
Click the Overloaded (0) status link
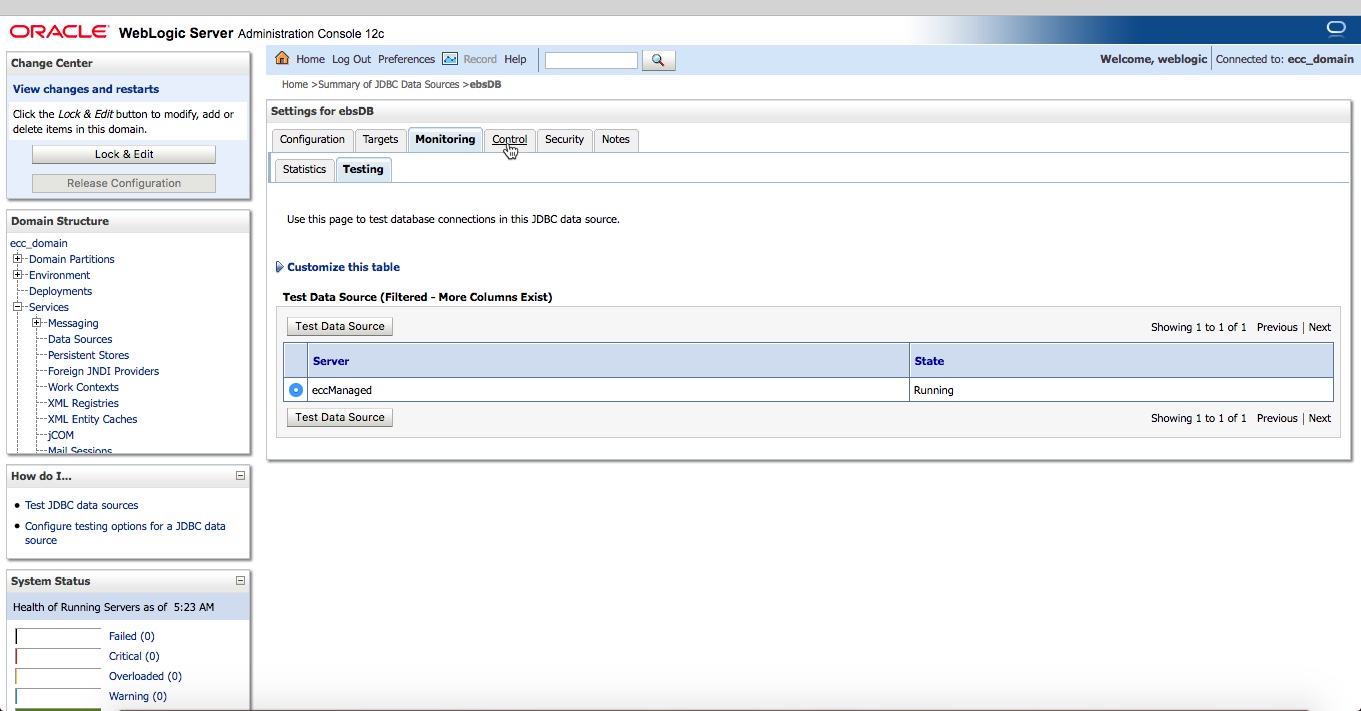[x=145, y=676]
